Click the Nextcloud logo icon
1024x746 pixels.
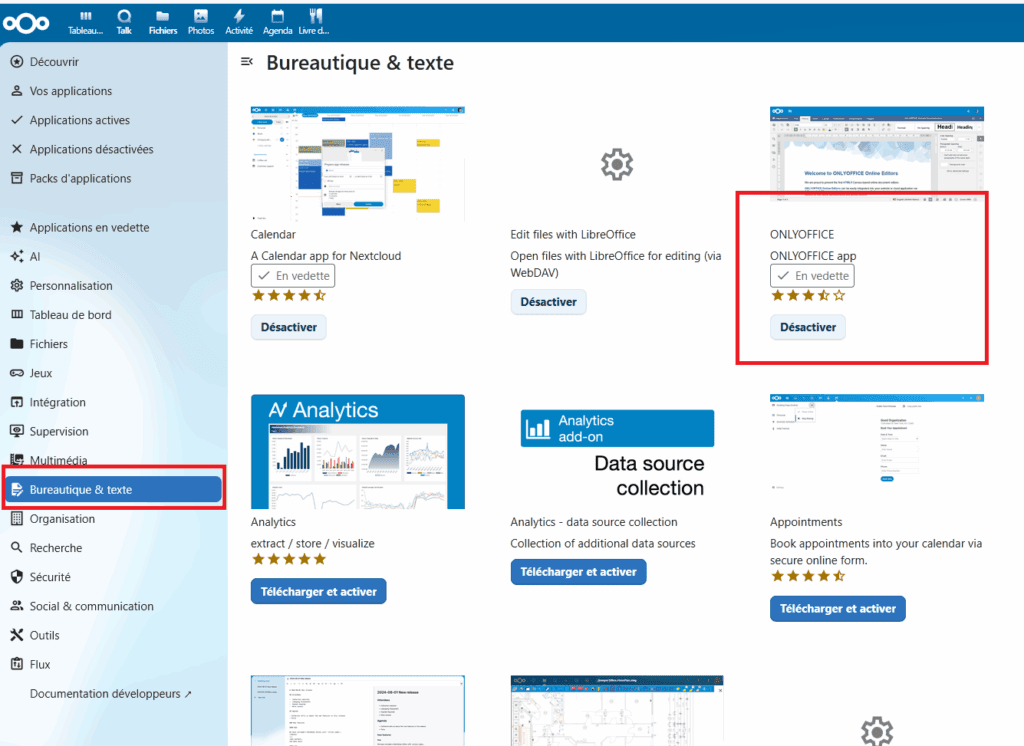[x=27, y=23]
